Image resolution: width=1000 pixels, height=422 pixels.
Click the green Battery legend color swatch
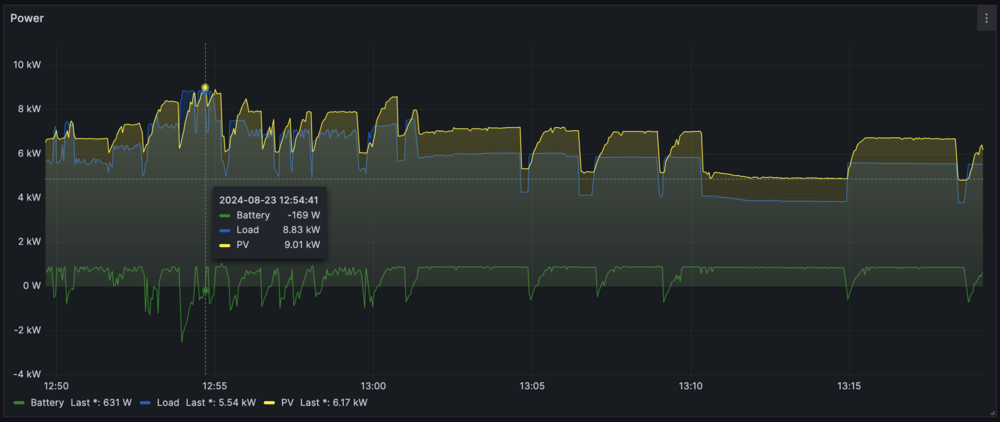[x=19, y=403]
